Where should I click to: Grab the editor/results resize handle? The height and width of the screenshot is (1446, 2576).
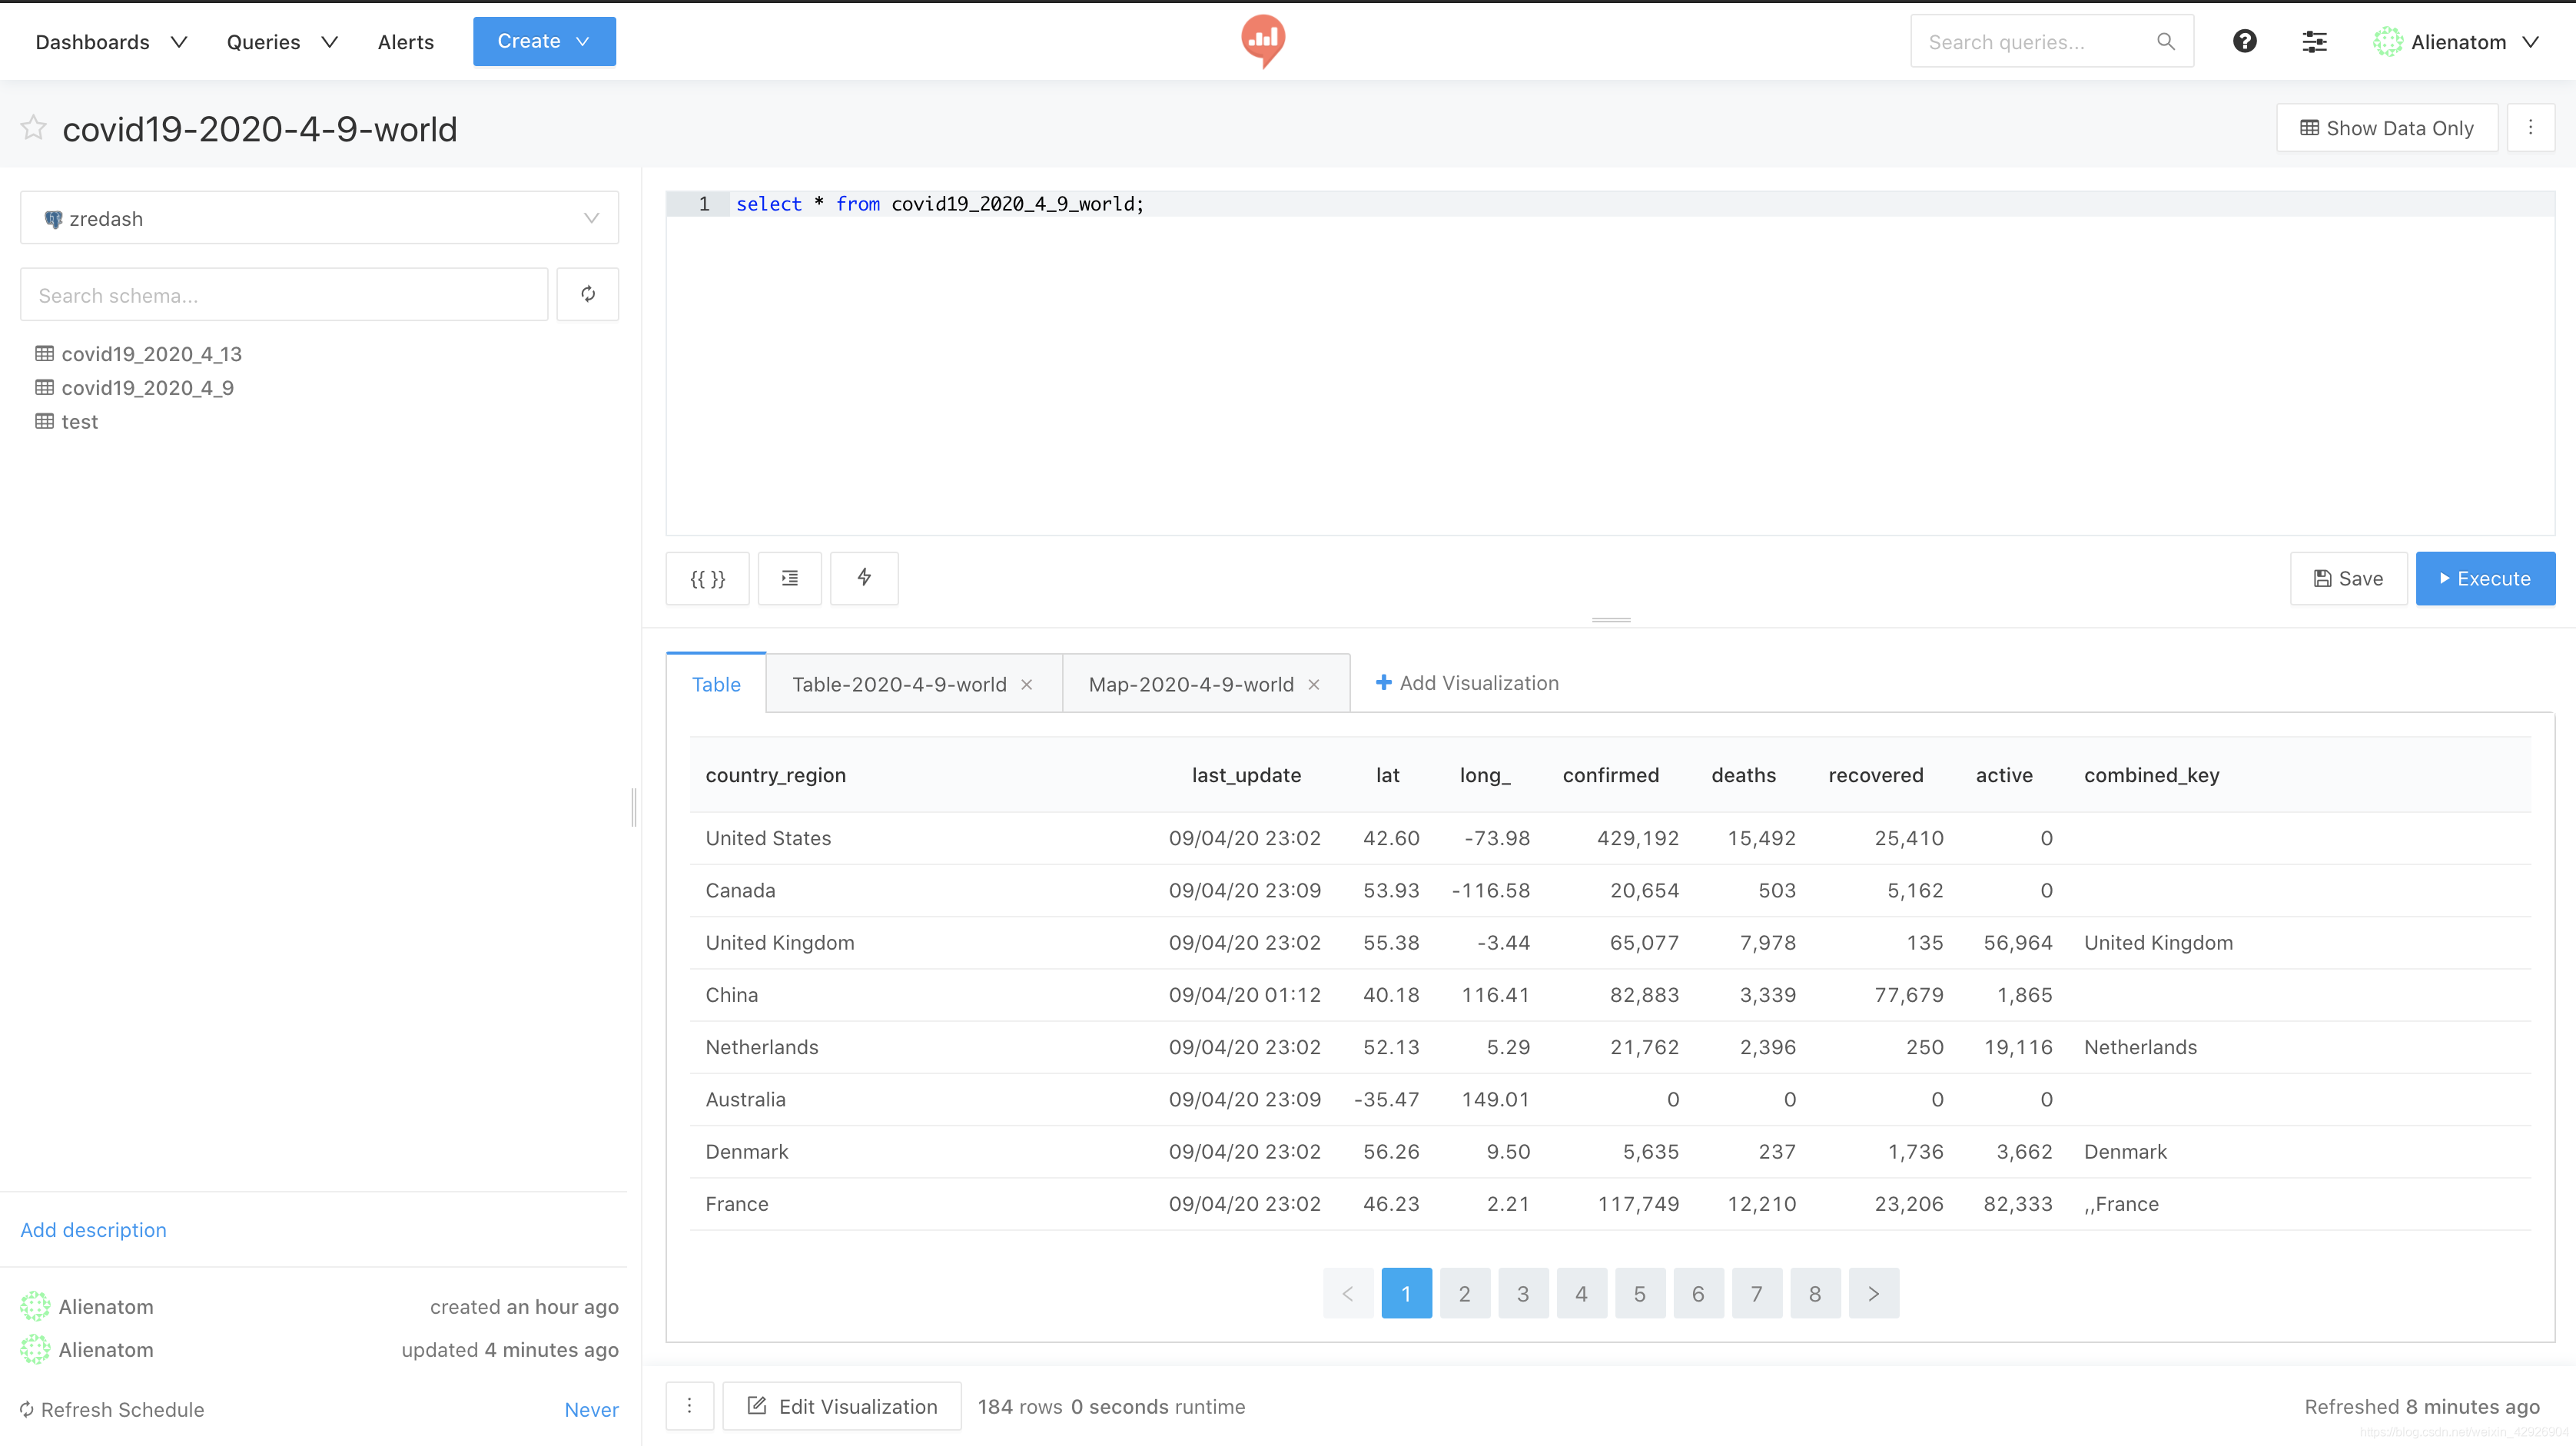[1611, 620]
